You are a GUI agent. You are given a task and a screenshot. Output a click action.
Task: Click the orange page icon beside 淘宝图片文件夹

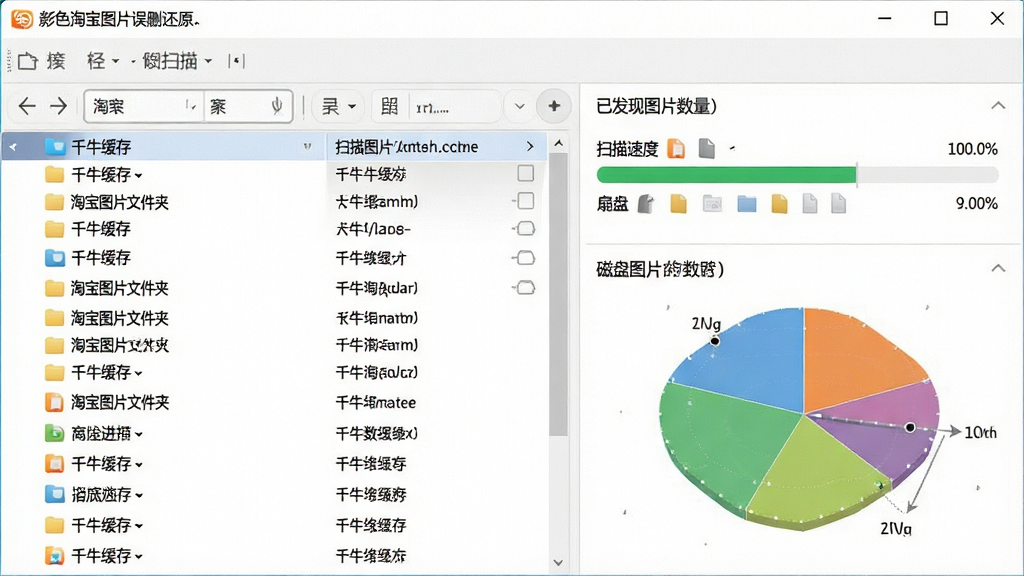[54, 402]
